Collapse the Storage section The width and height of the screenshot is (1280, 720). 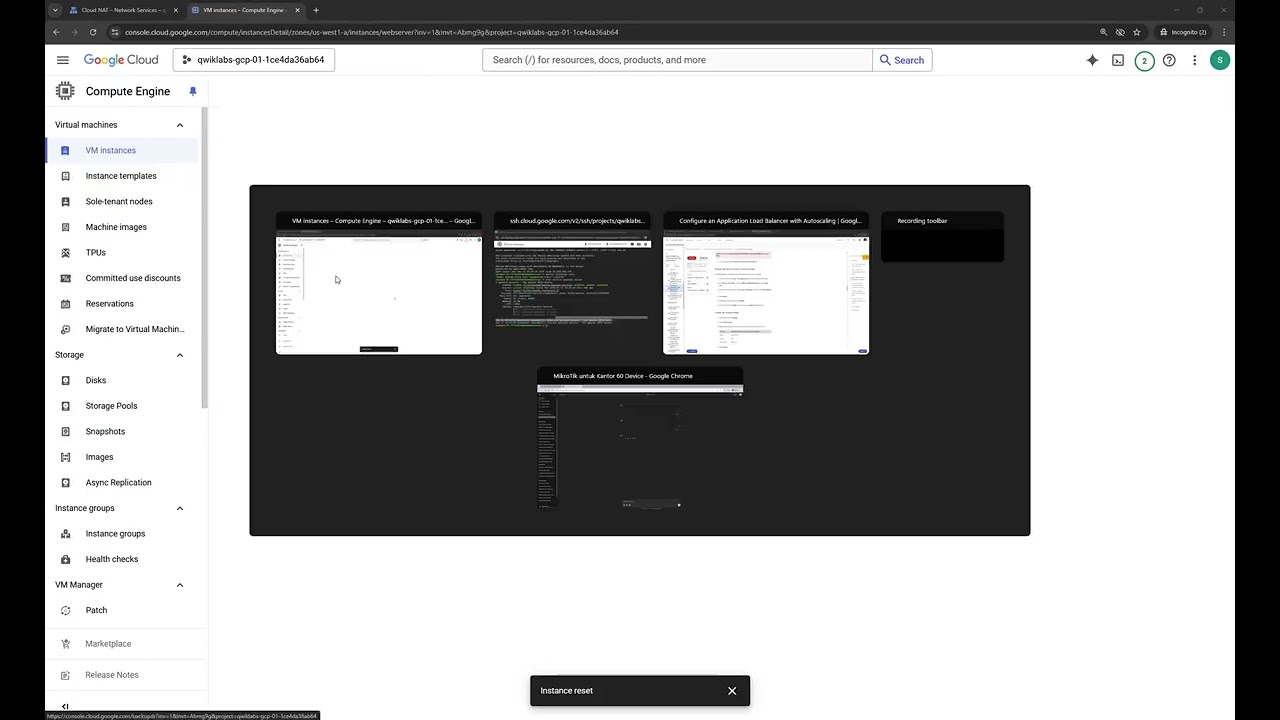click(x=180, y=355)
